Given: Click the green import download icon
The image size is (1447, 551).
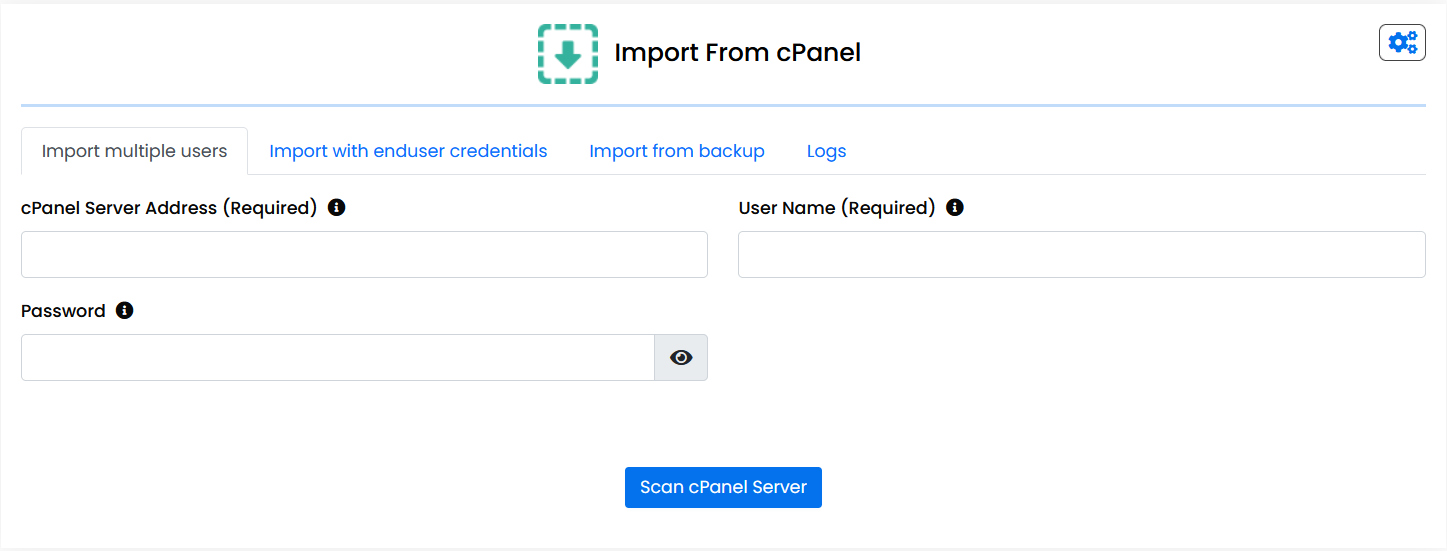Looking at the screenshot, I should coord(568,54).
